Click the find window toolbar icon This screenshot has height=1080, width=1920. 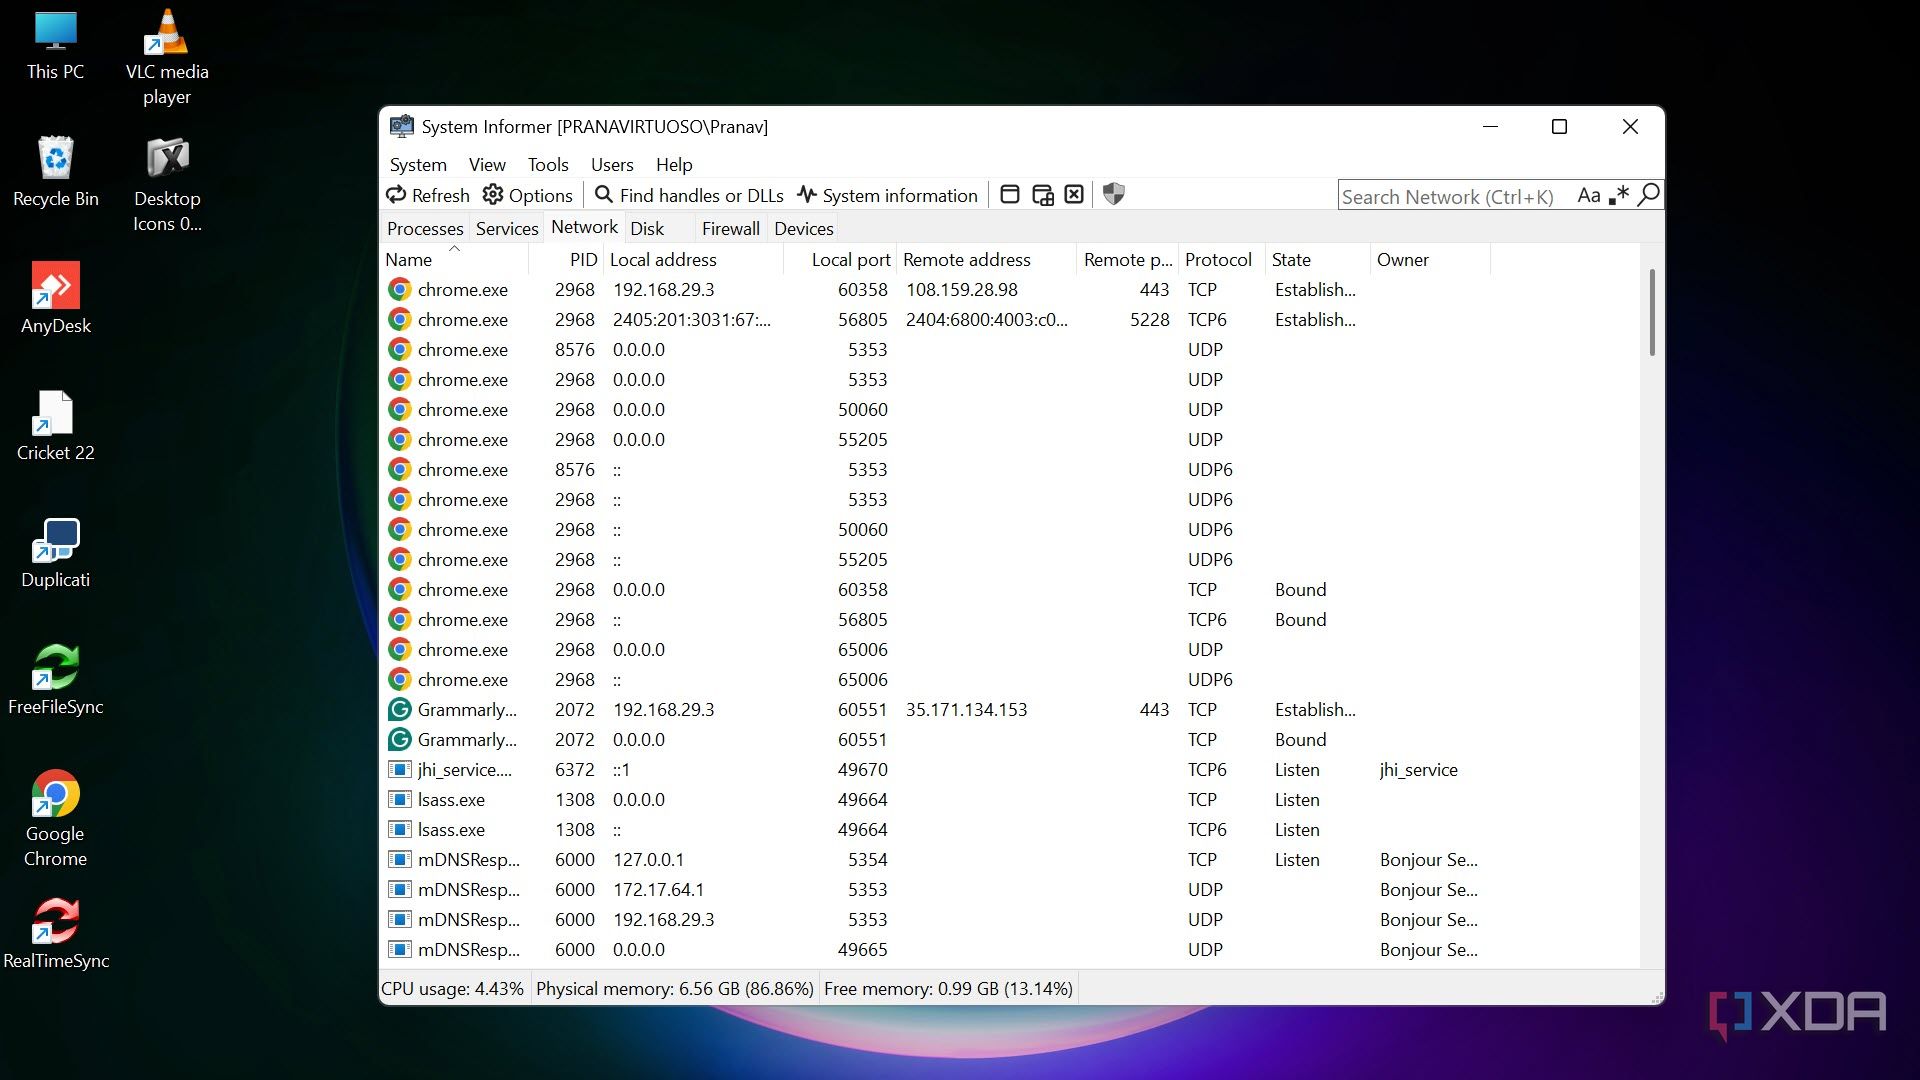pos(1010,195)
